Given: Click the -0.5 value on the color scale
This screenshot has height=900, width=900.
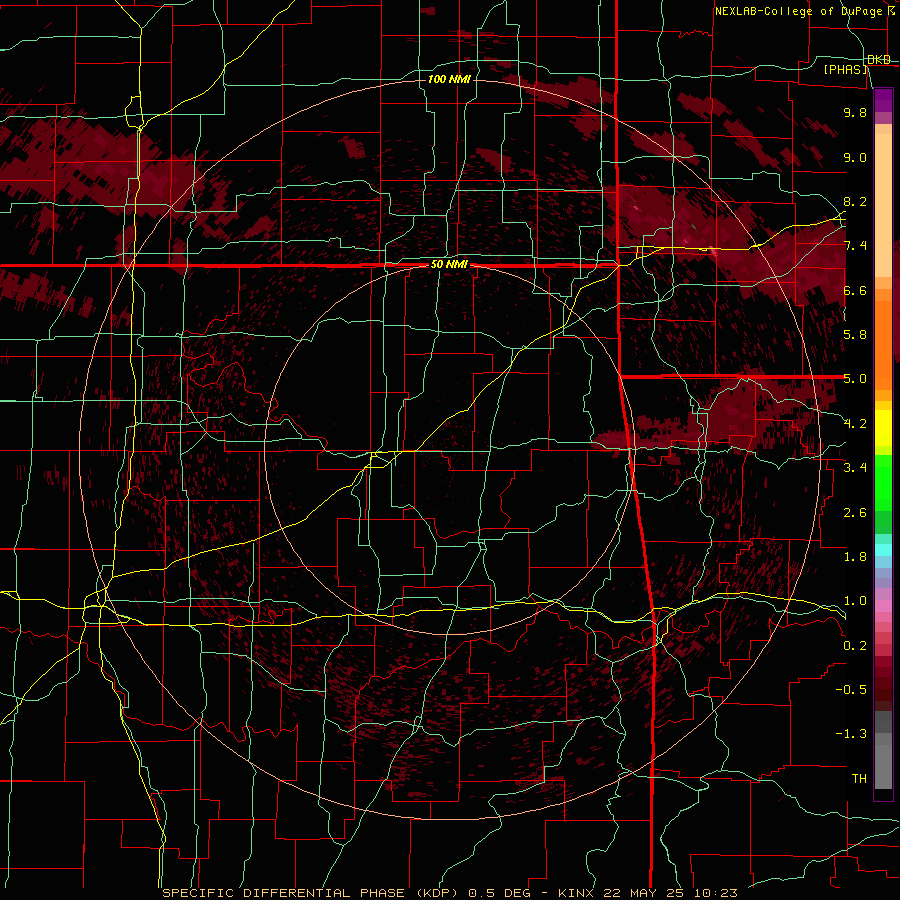Looking at the screenshot, I should tap(851, 690).
